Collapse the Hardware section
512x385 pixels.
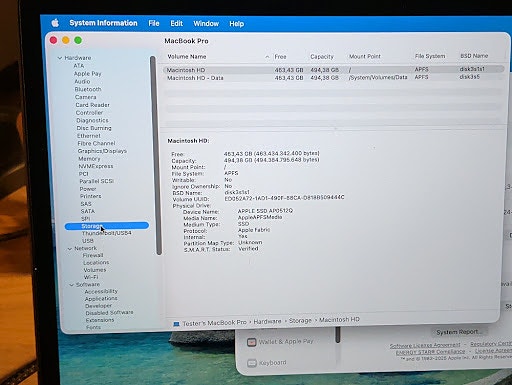point(60,58)
